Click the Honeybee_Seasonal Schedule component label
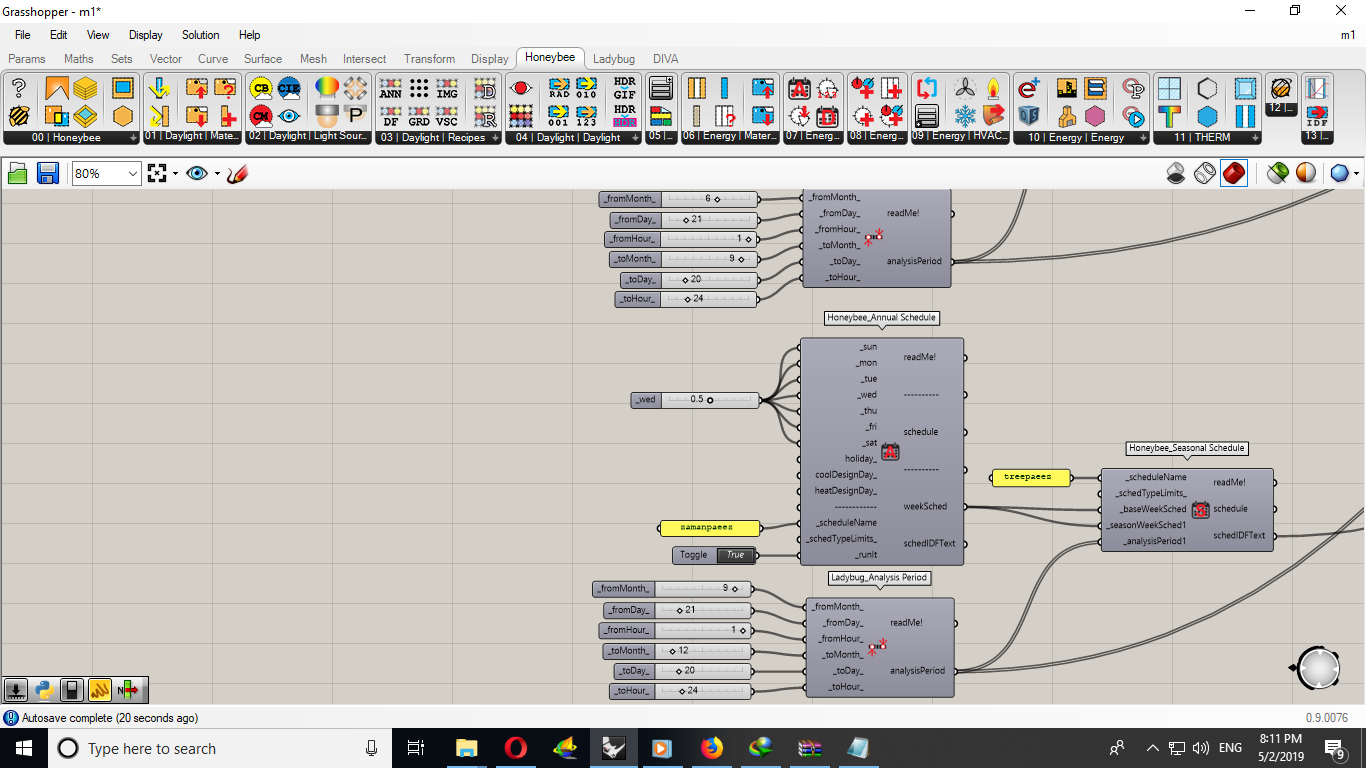This screenshot has width=1366, height=768. 1188,448
